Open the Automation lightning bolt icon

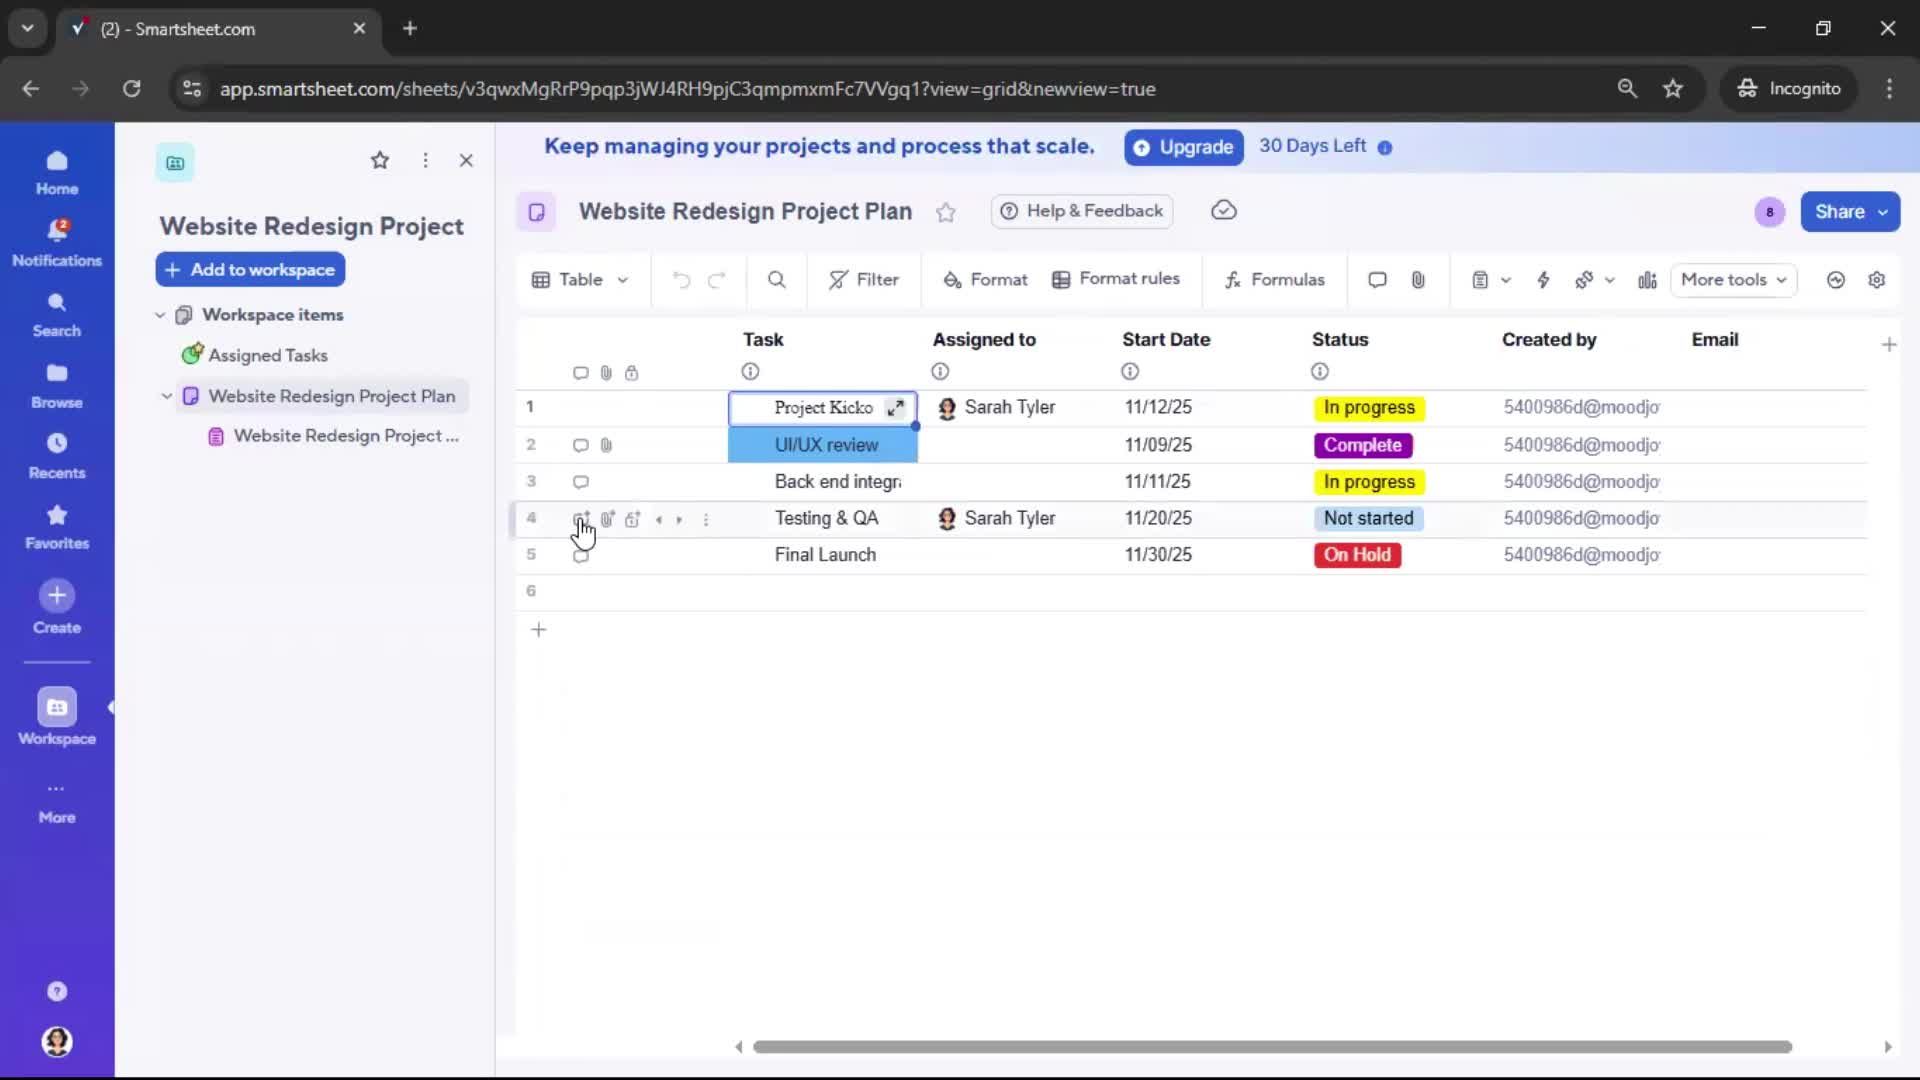pos(1543,280)
